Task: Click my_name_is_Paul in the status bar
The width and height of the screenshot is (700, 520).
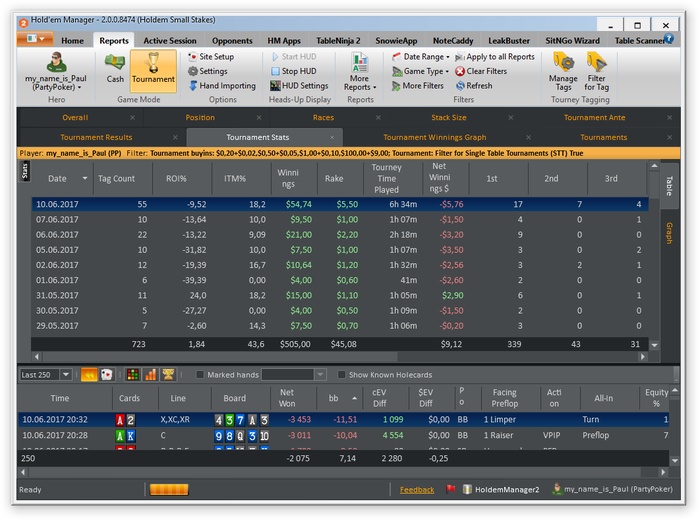Action: click(612, 489)
